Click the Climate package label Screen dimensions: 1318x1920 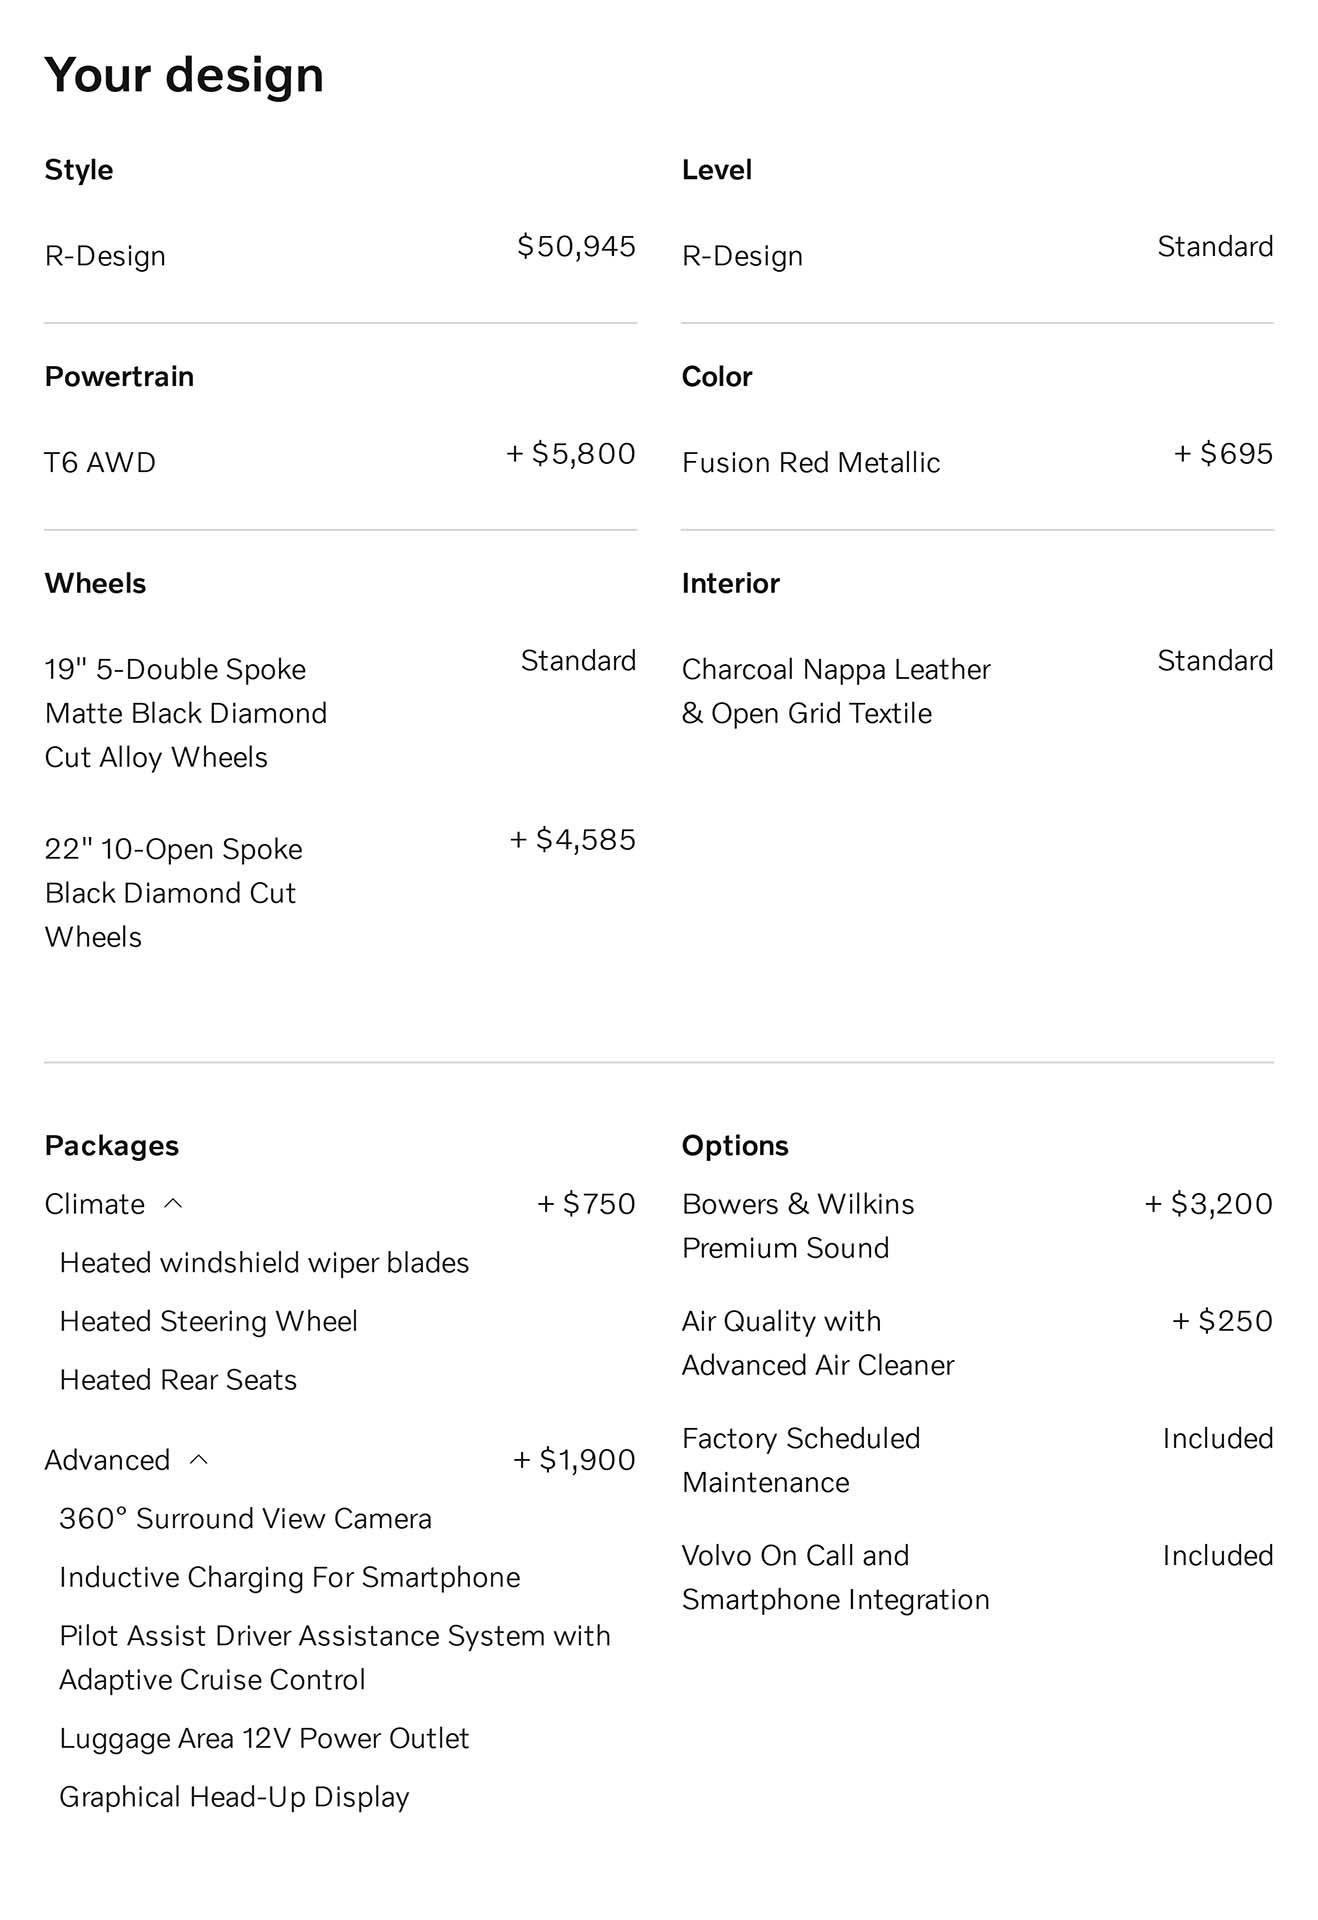point(95,1204)
